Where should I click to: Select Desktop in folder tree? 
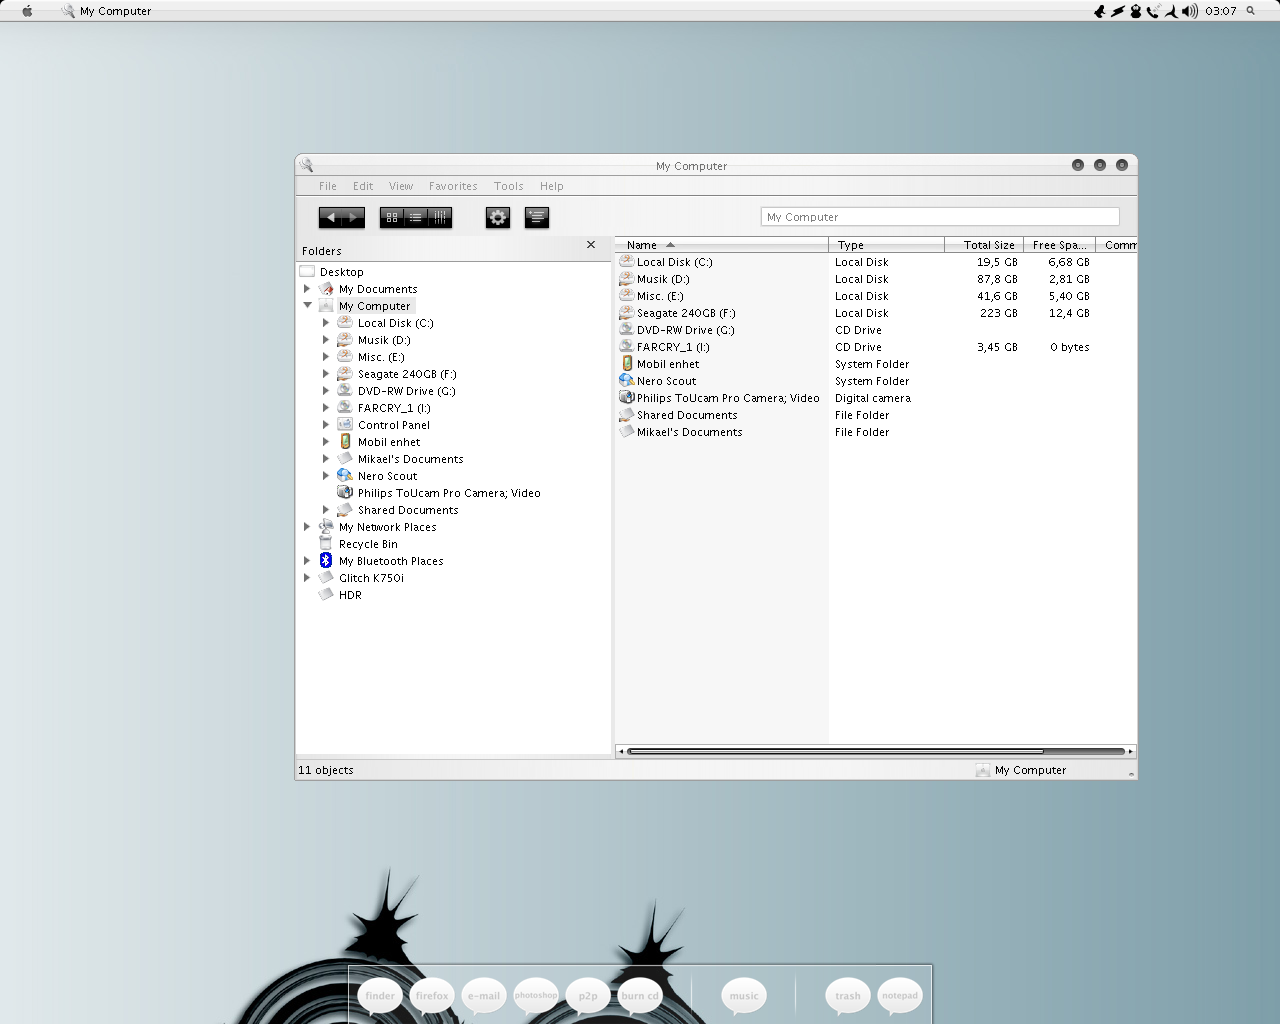[342, 272]
